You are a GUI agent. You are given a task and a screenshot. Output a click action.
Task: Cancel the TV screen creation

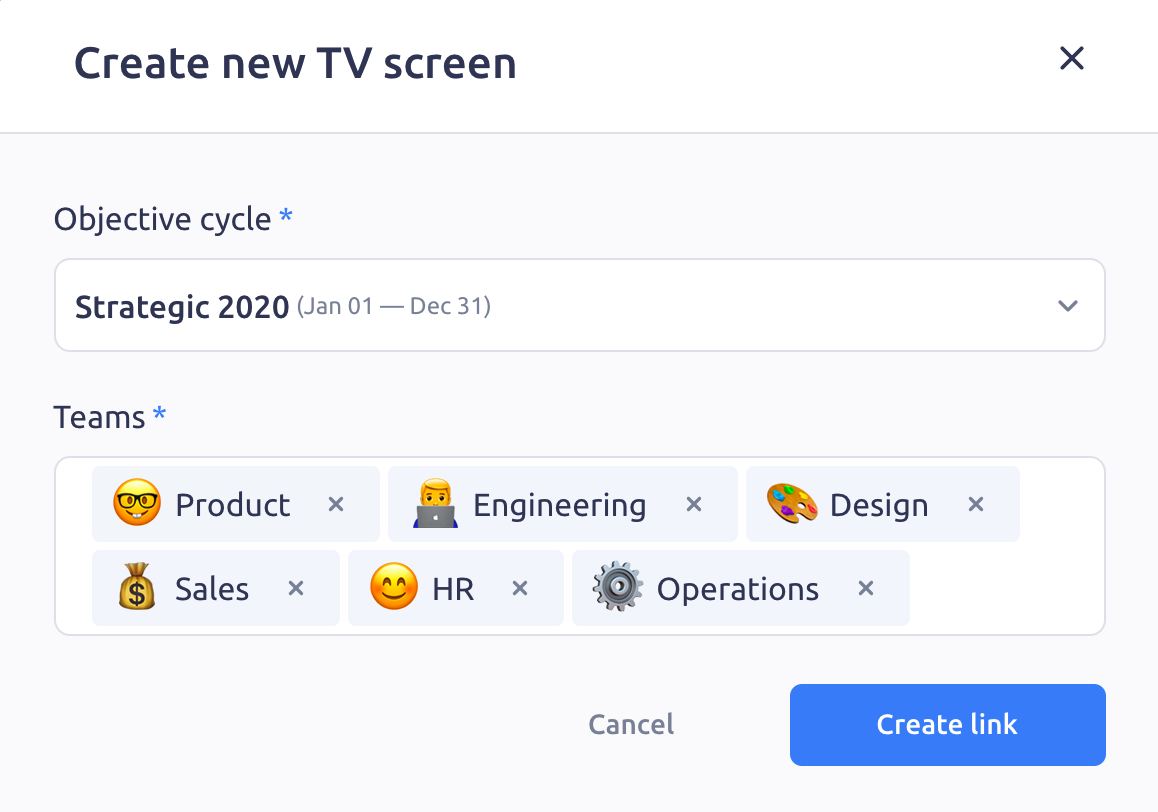(631, 725)
